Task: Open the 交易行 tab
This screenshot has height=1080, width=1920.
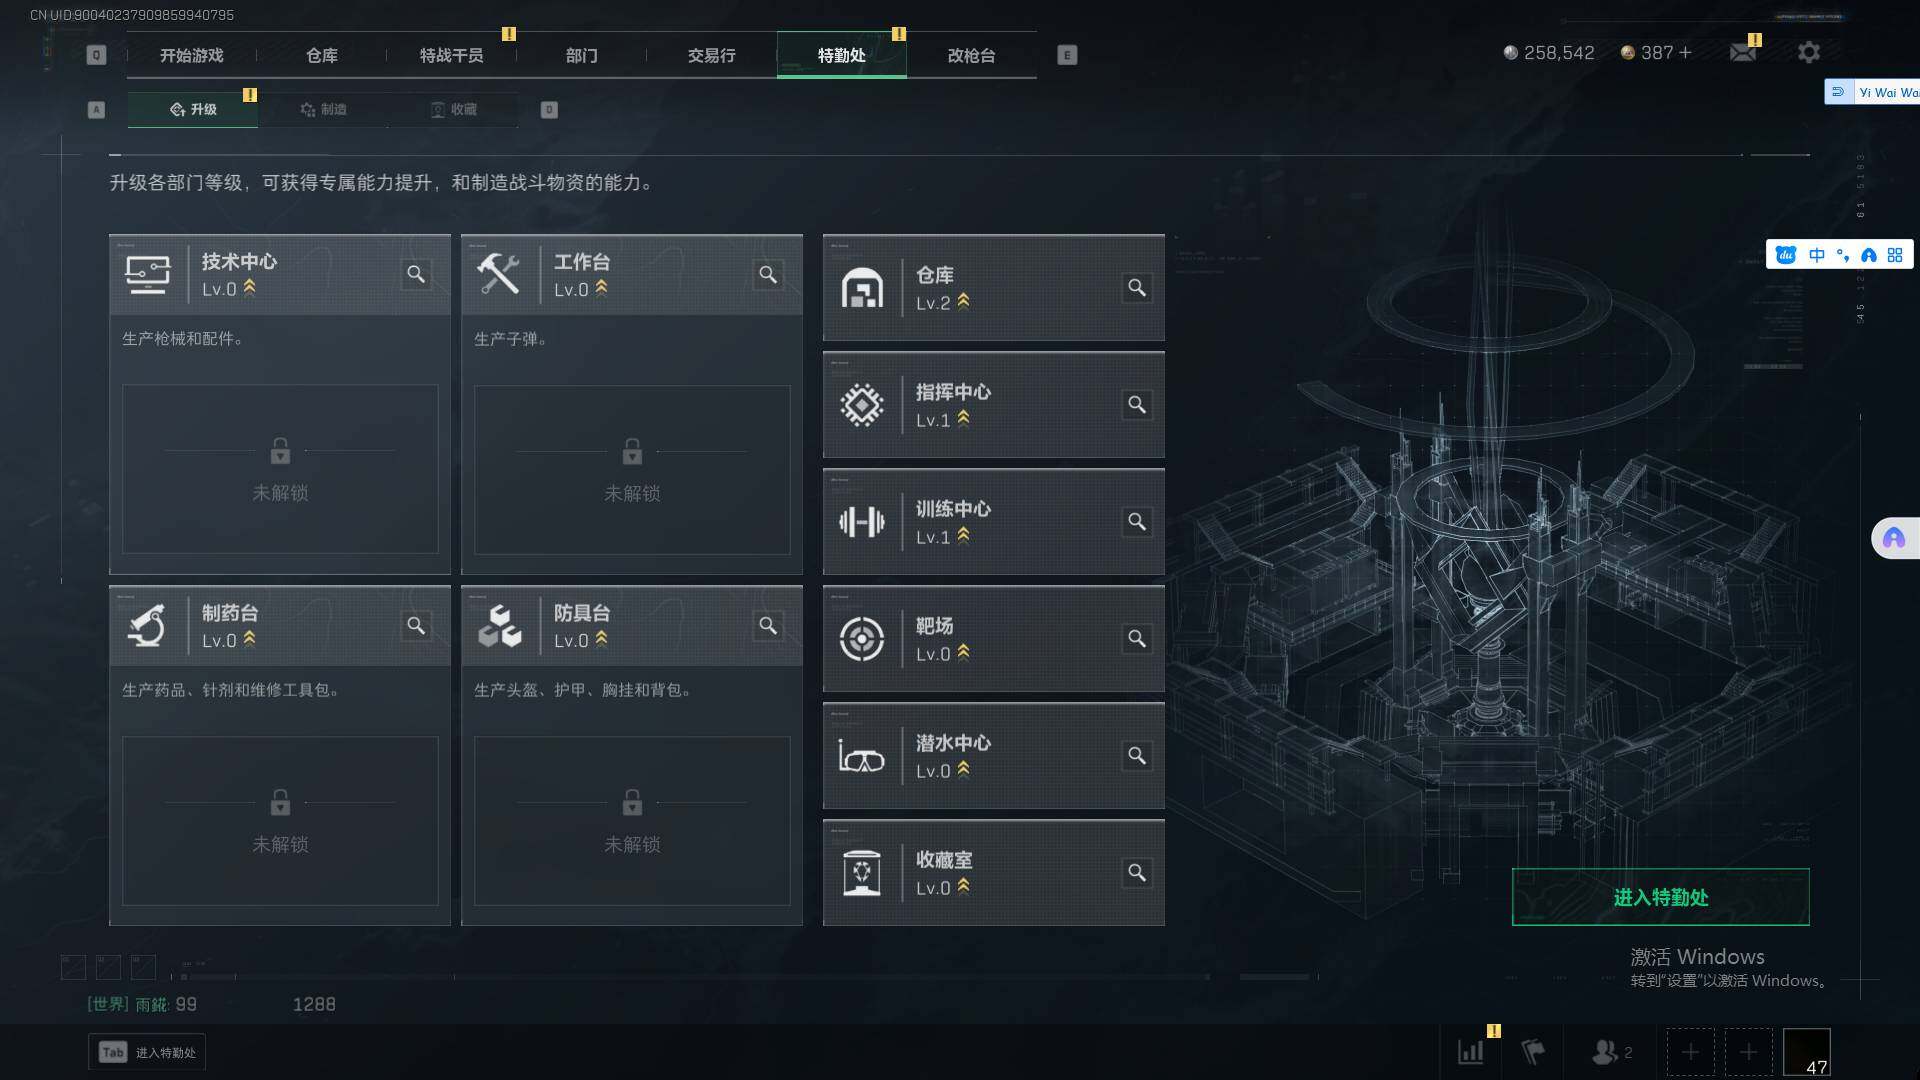Action: (x=712, y=55)
